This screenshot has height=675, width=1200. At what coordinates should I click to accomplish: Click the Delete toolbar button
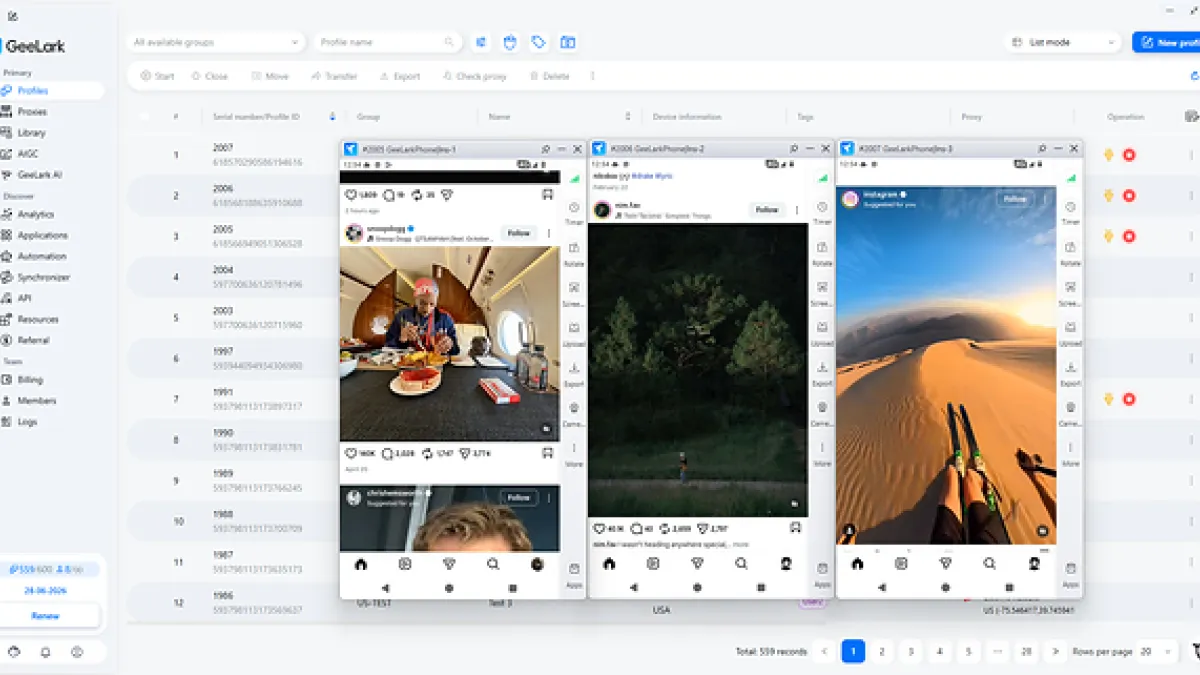point(549,76)
